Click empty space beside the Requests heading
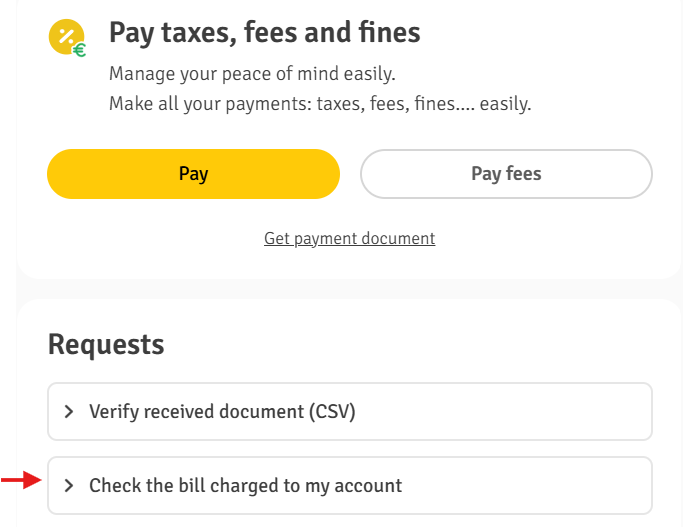 [x=392, y=345]
